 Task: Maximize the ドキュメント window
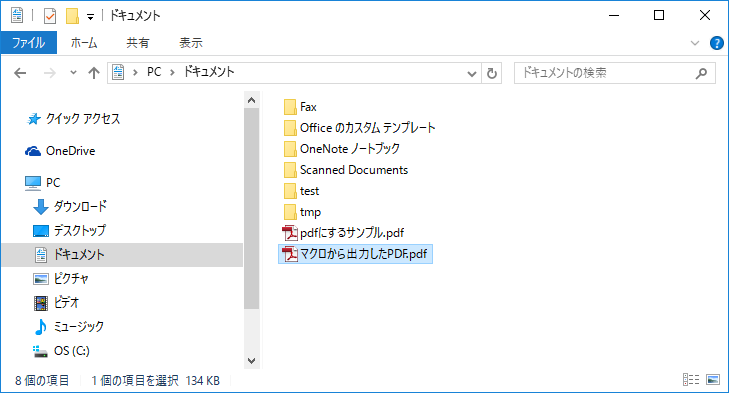659,15
